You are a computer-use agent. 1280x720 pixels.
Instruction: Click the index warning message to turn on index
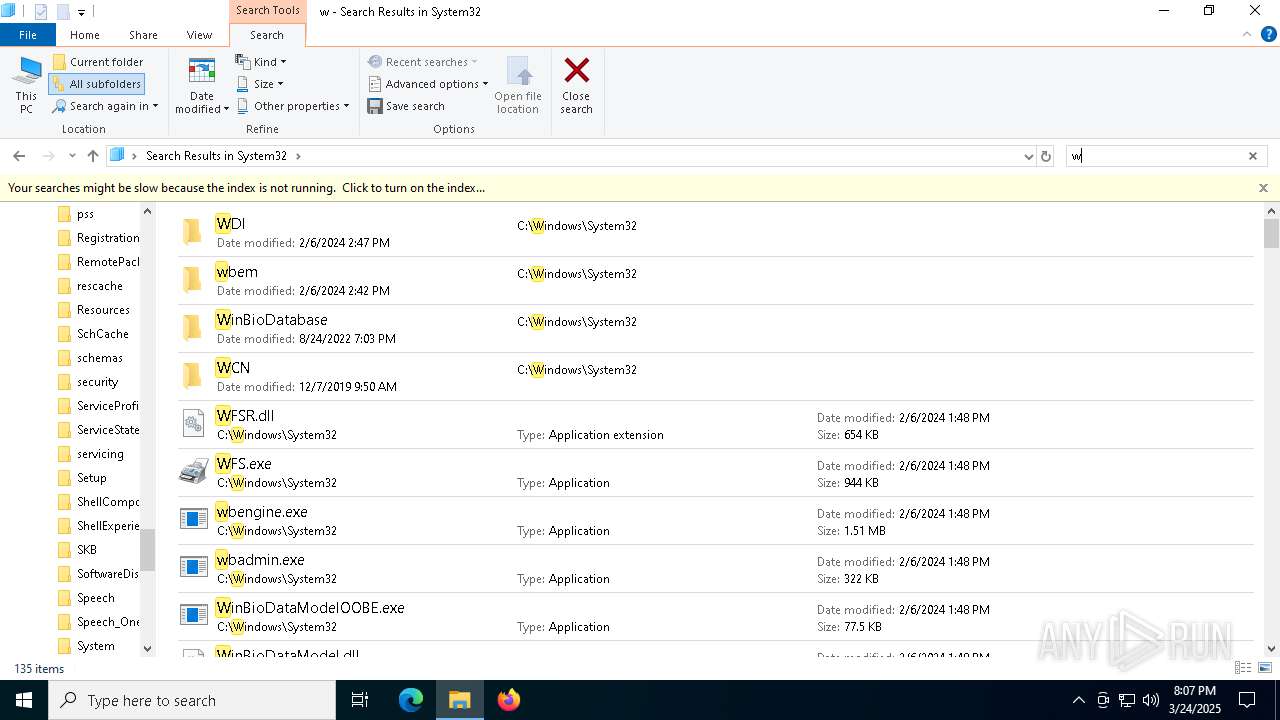pyautogui.click(x=246, y=188)
